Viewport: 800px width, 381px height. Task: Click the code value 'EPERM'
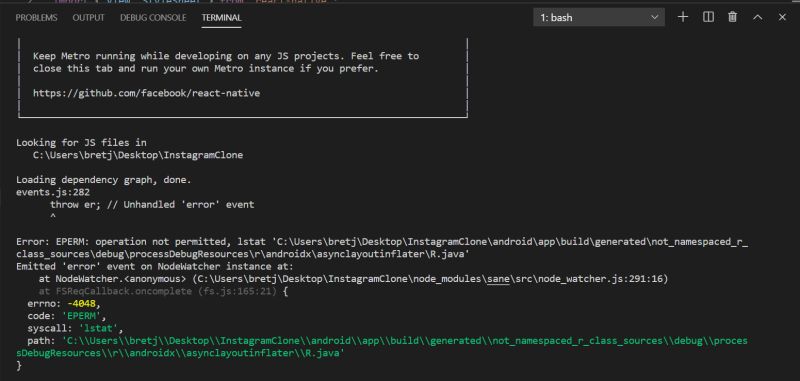[x=81, y=316]
